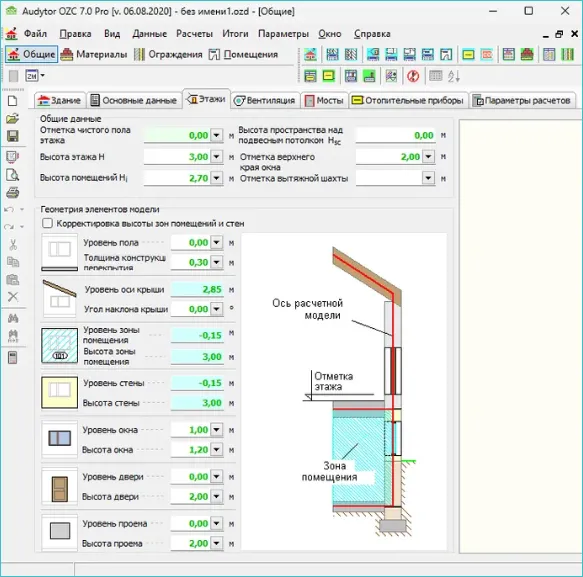This screenshot has height=577, width=583.
Task: Click the binoculars Find icon
Action: 13,318
